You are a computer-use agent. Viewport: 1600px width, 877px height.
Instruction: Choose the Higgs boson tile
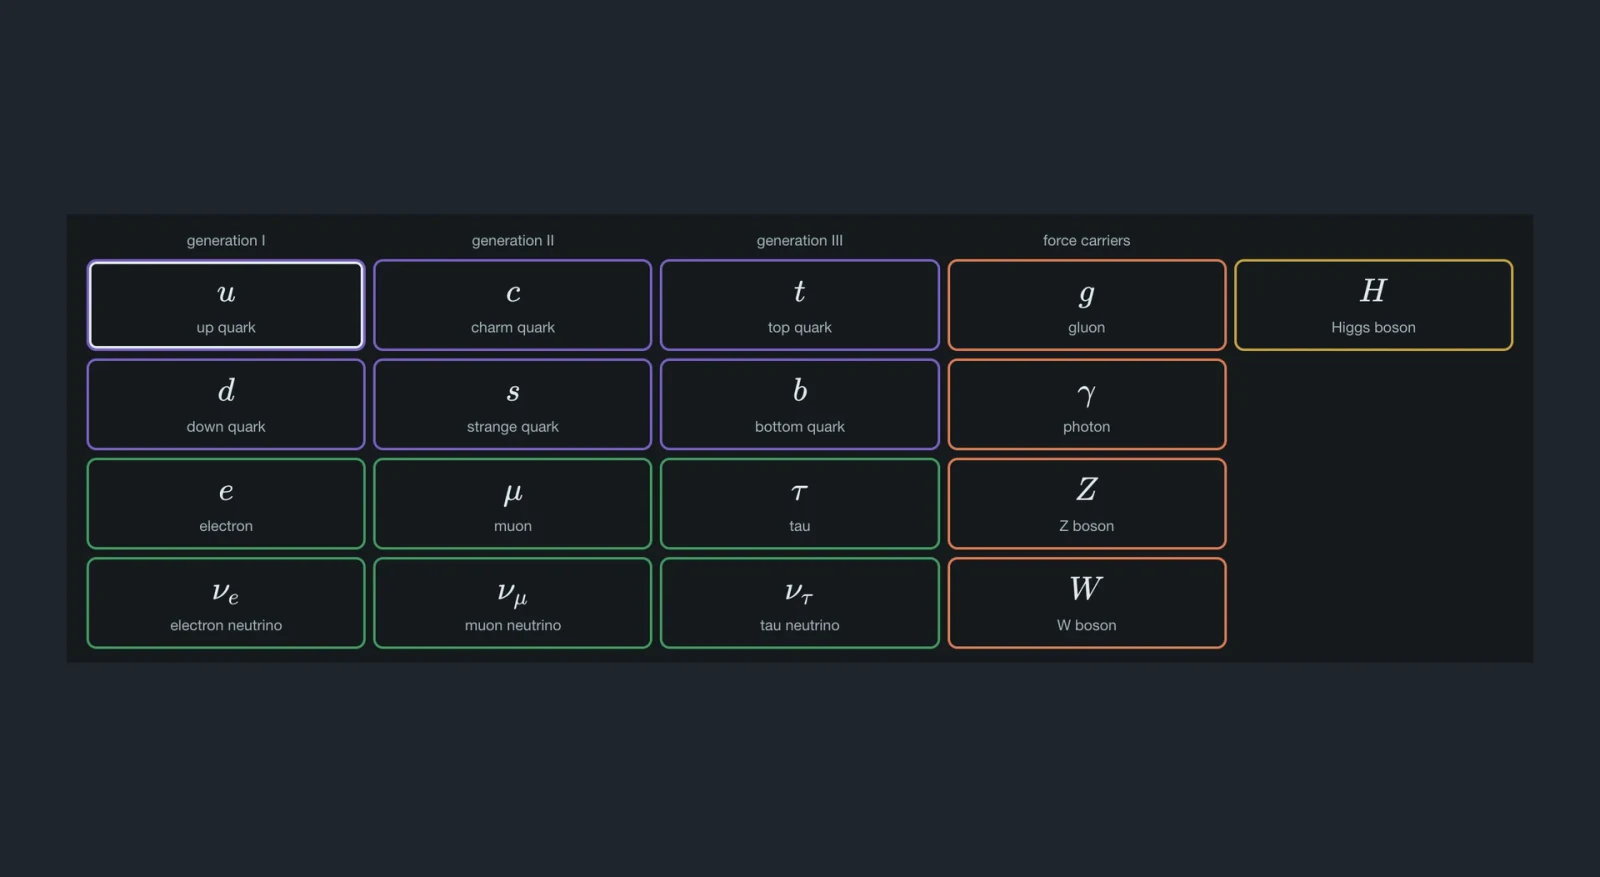click(1374, 305)
